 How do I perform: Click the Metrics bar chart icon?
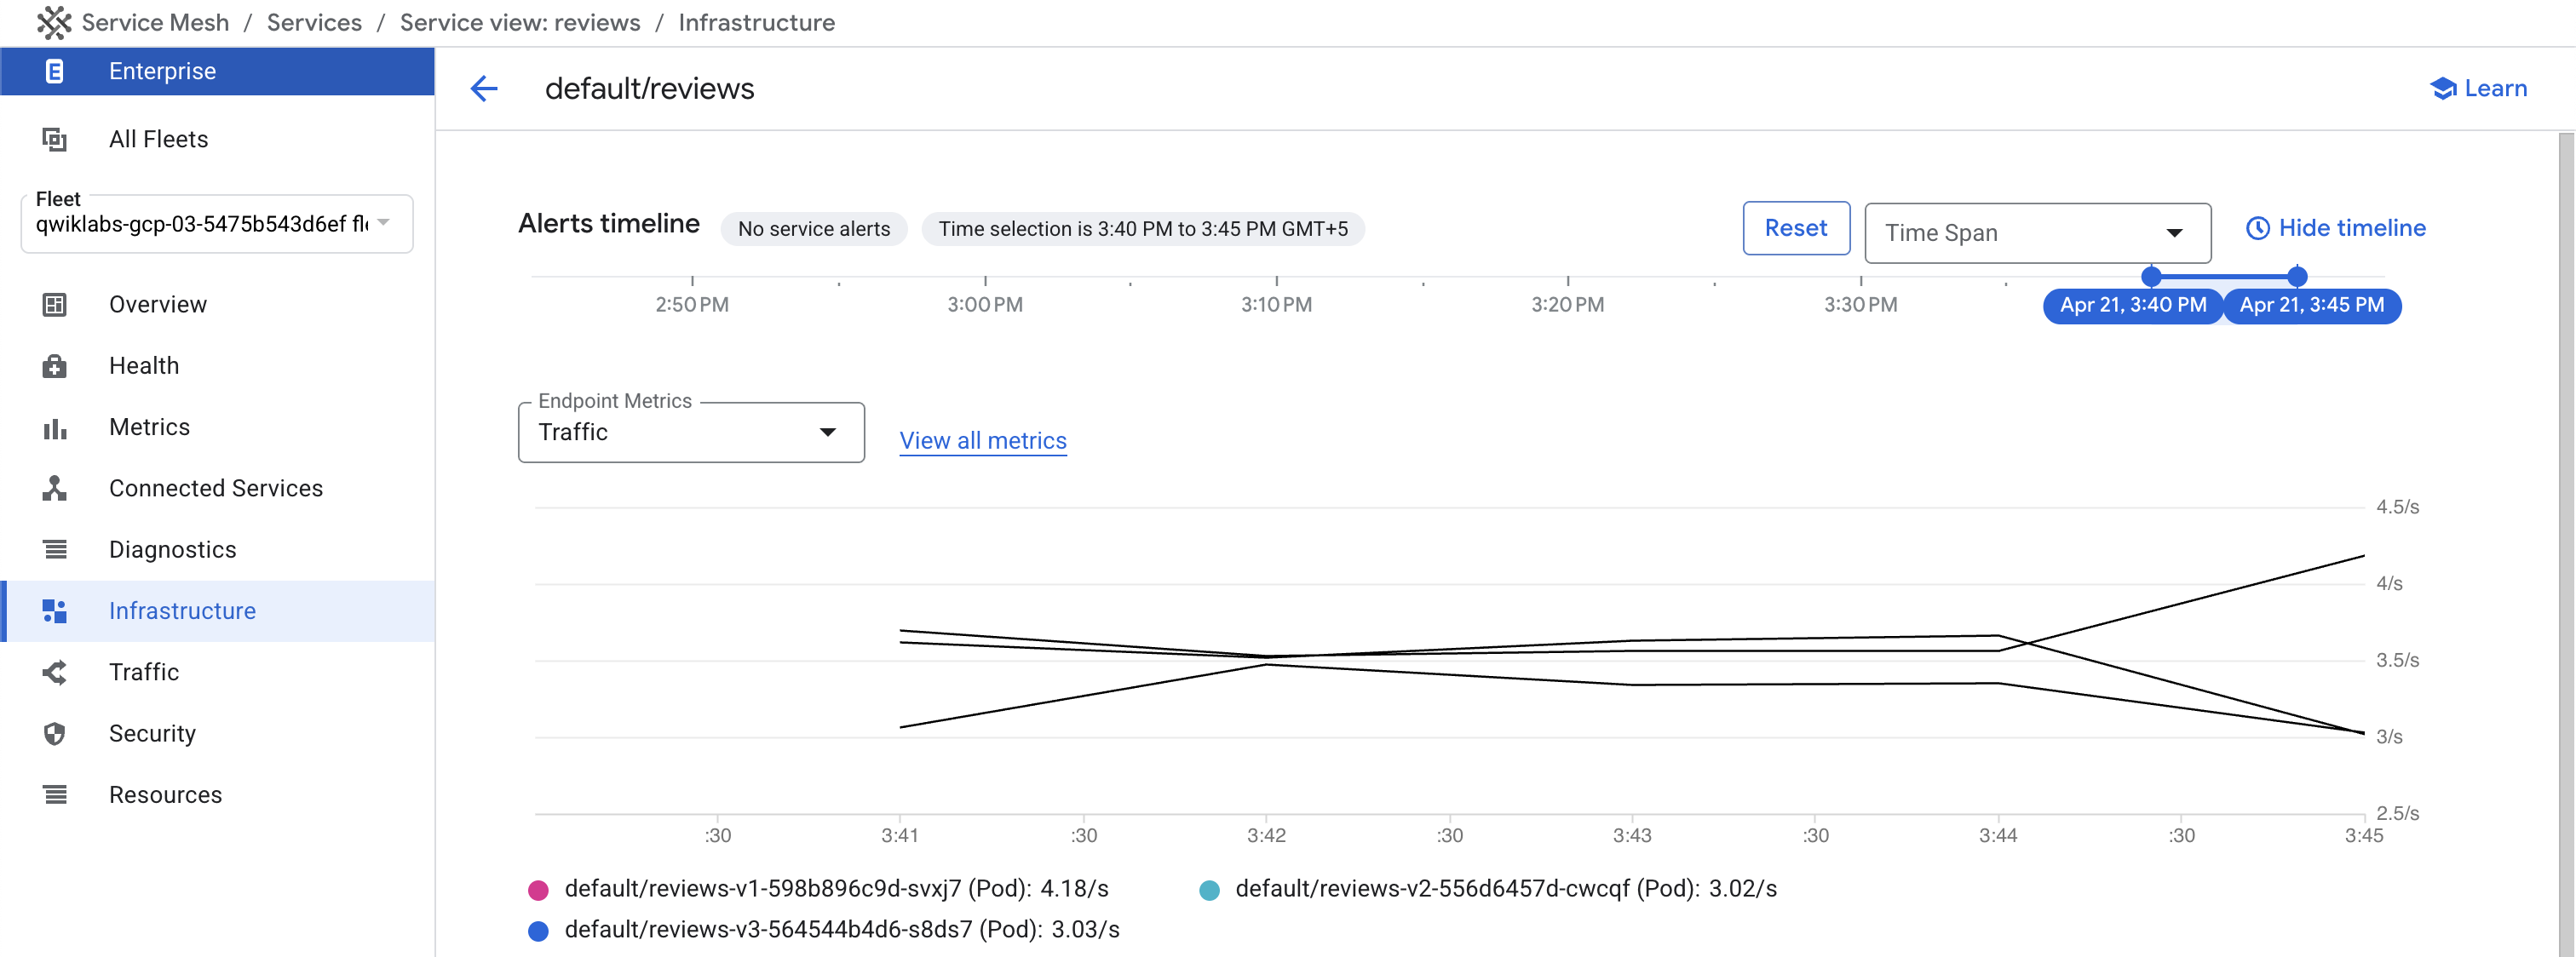(55, 428)
